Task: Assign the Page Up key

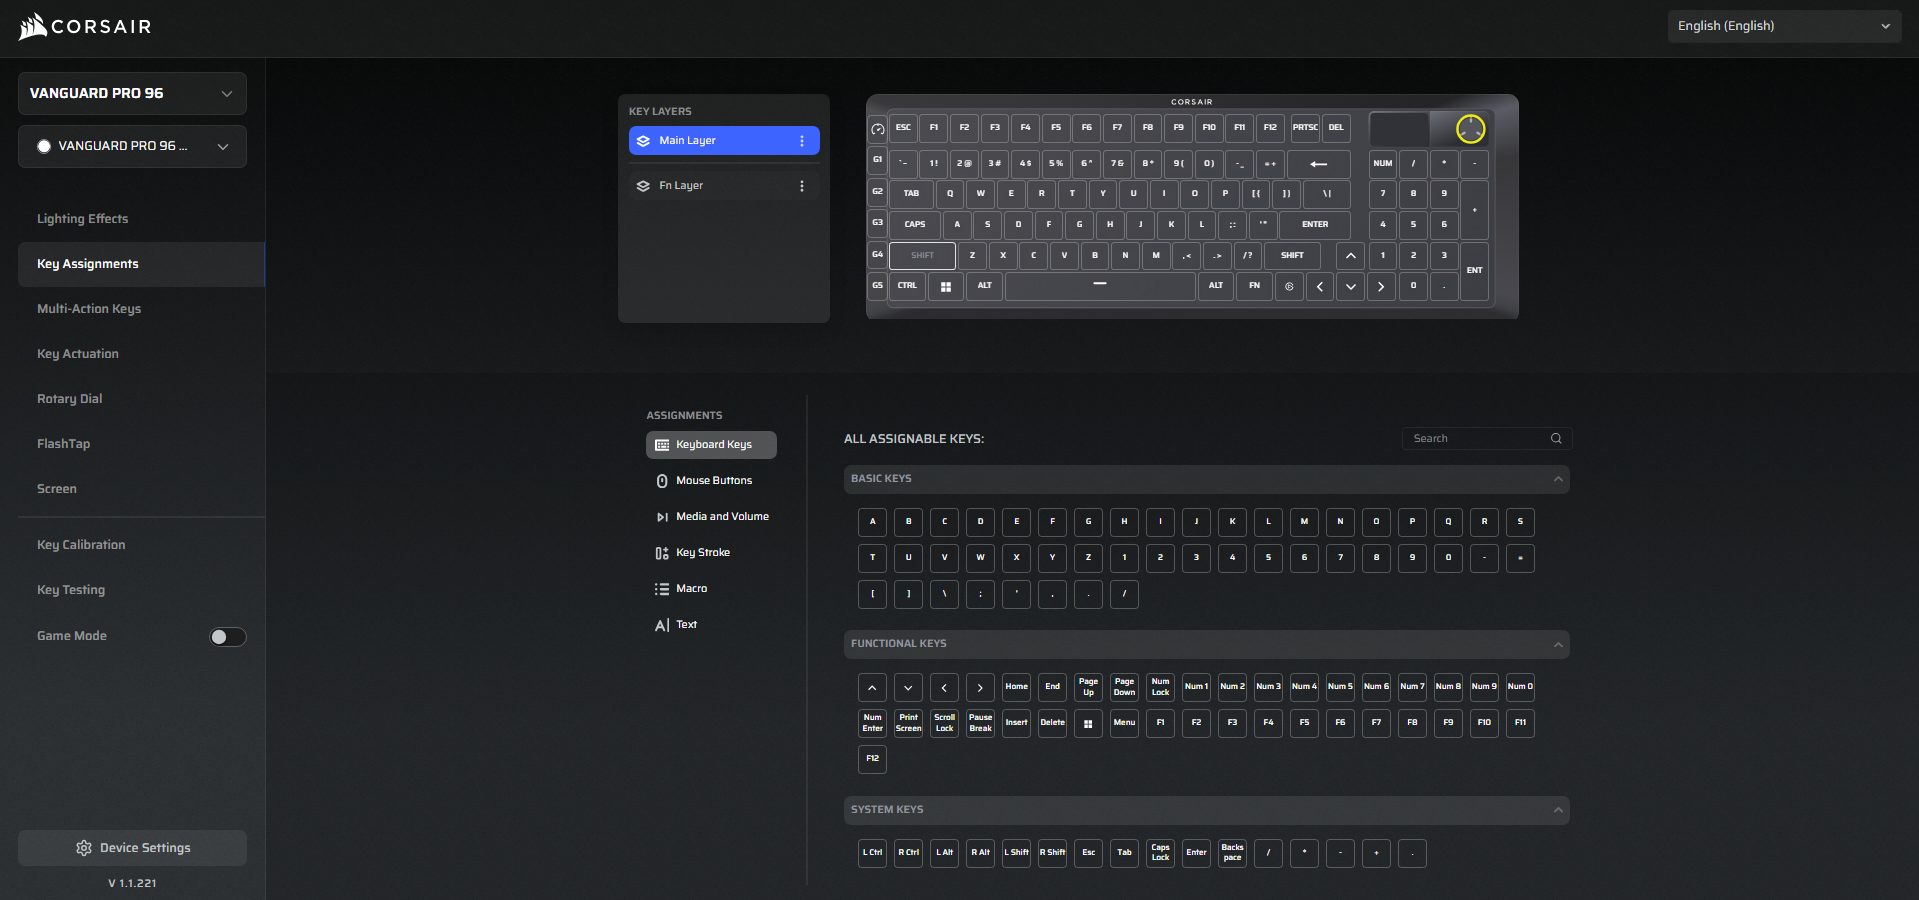Action: [x=1088, y=687]
